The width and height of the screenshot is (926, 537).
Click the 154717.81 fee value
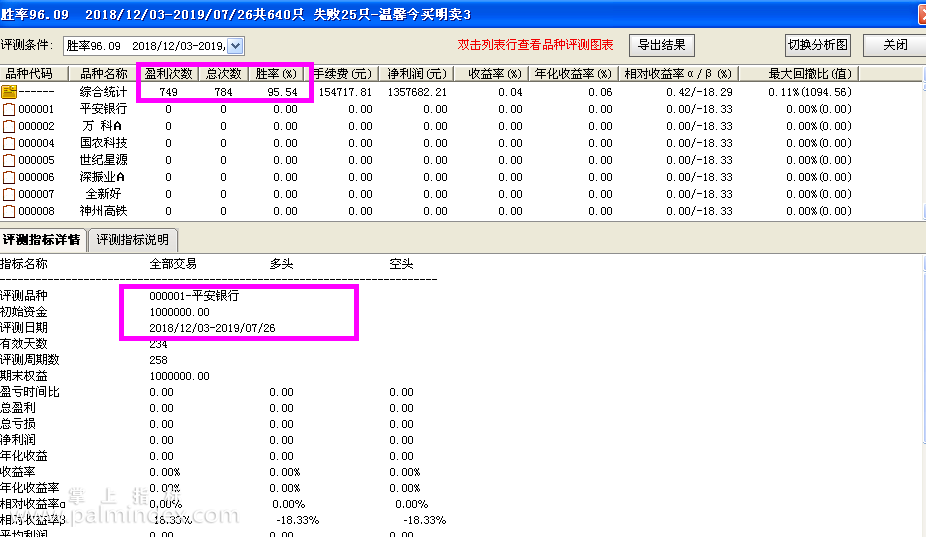[345, 92]
